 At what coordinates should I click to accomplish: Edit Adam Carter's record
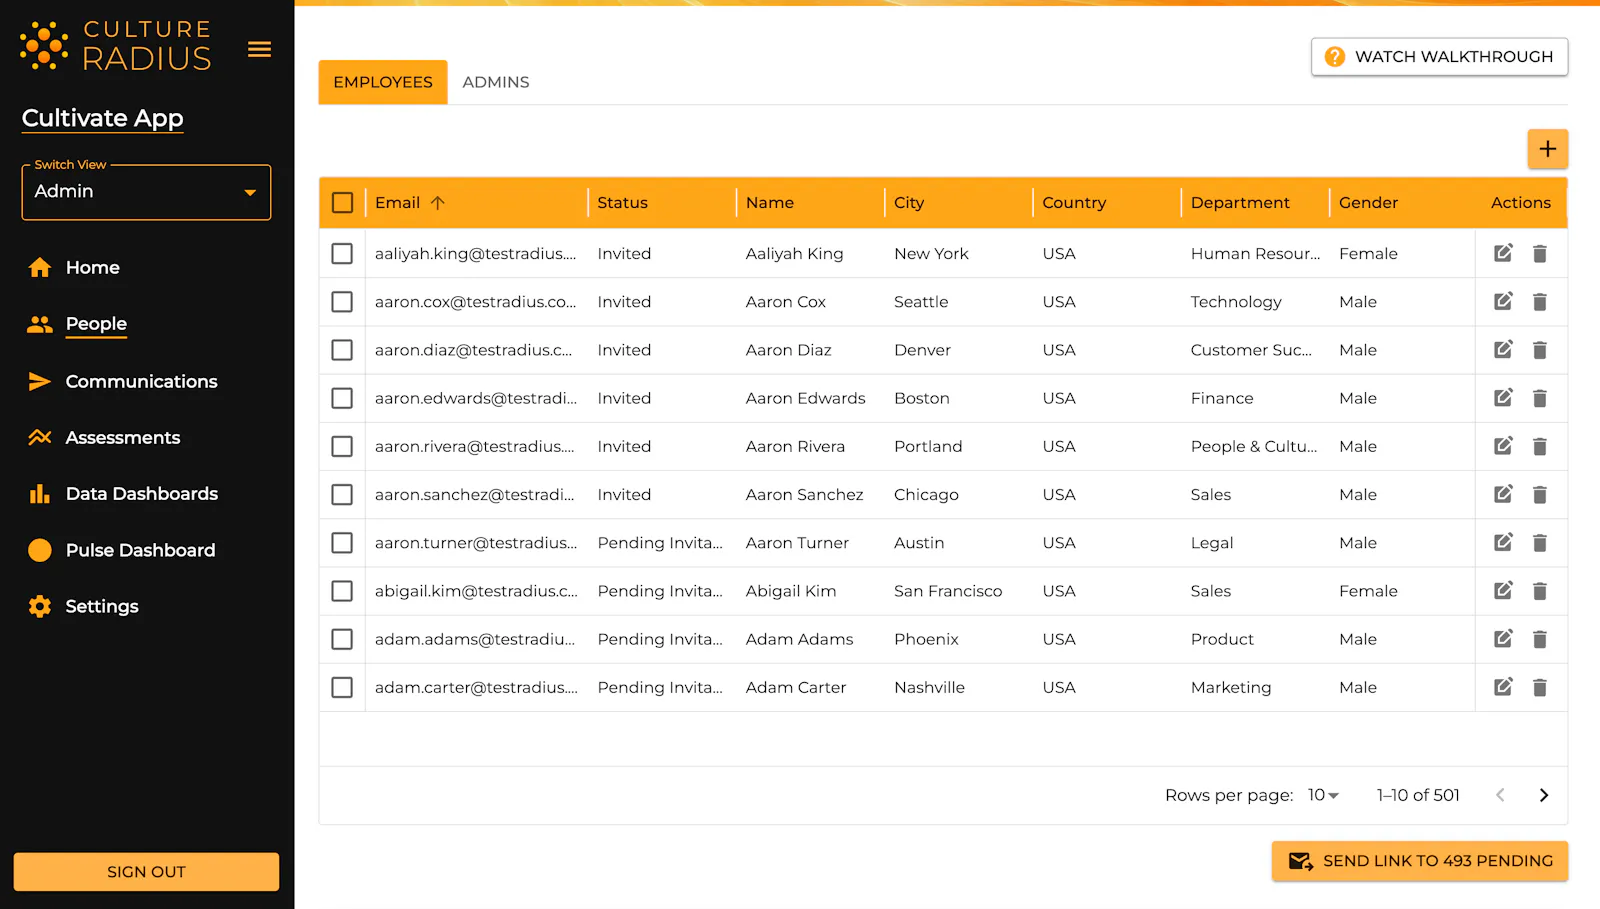click(1503, 687)
